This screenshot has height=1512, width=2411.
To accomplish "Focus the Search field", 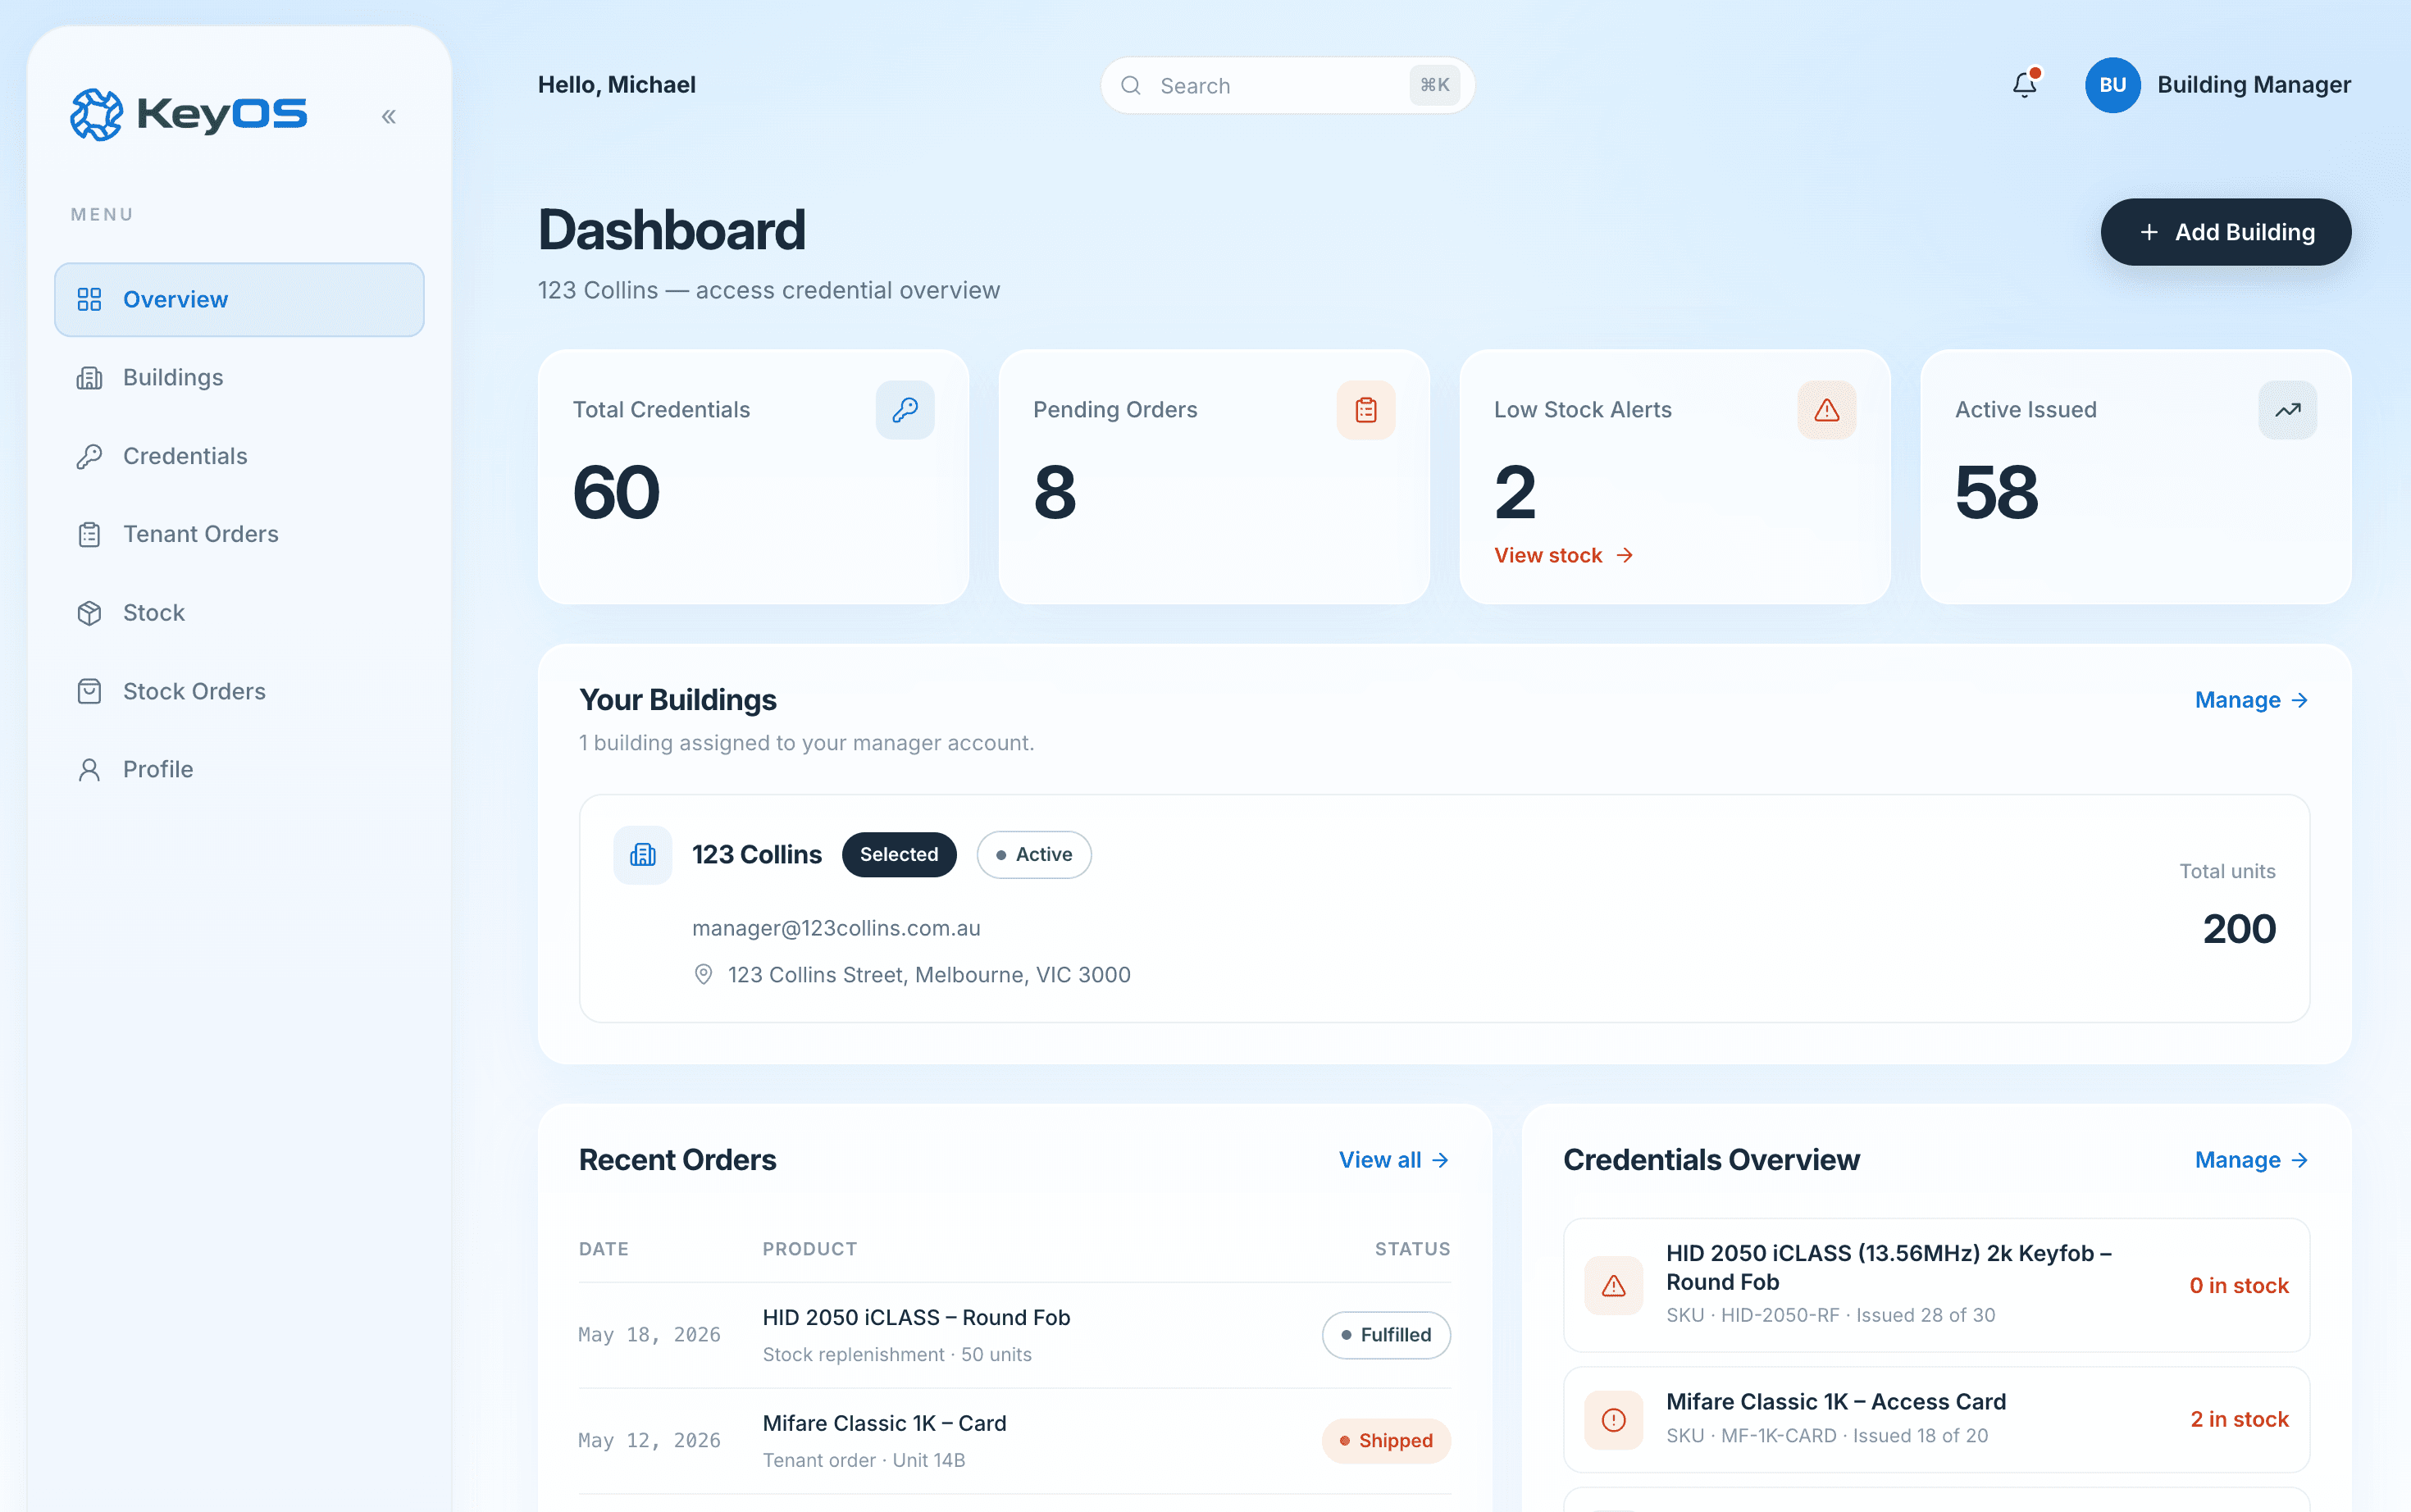I will pos(1287,86).
